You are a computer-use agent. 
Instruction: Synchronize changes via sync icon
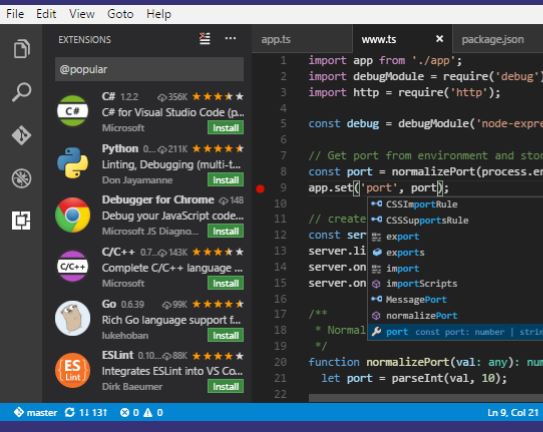tap(70, 412)
